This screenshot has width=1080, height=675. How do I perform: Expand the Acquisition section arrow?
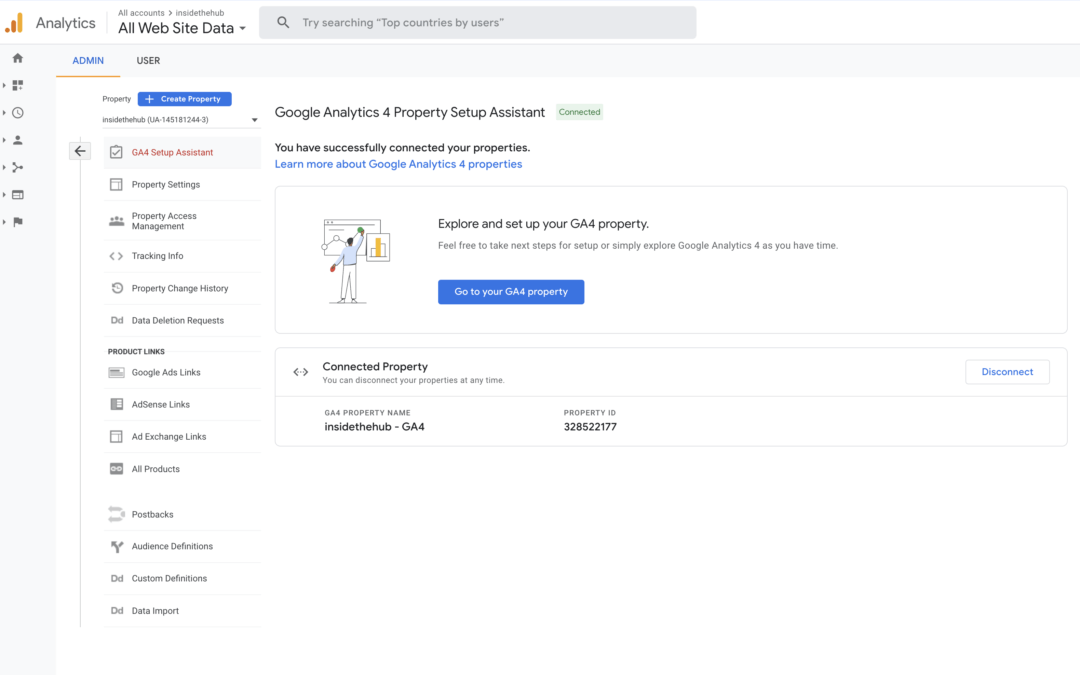point(4,167)
